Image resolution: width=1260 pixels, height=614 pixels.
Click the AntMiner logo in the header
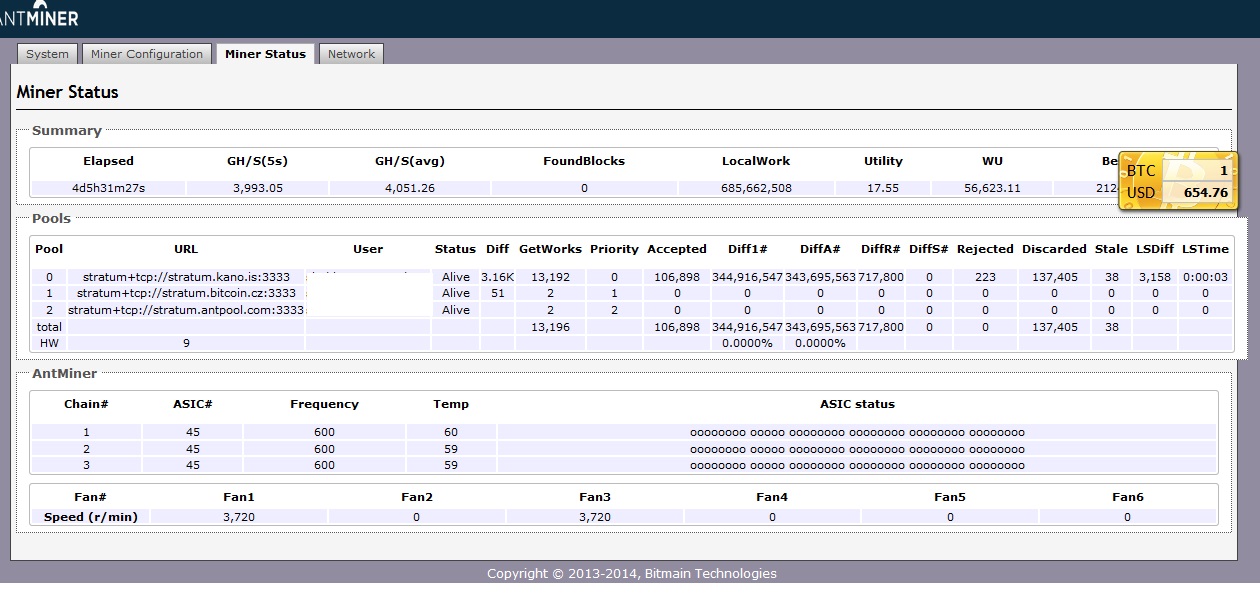pyautogui.click(x=40, y=17)
